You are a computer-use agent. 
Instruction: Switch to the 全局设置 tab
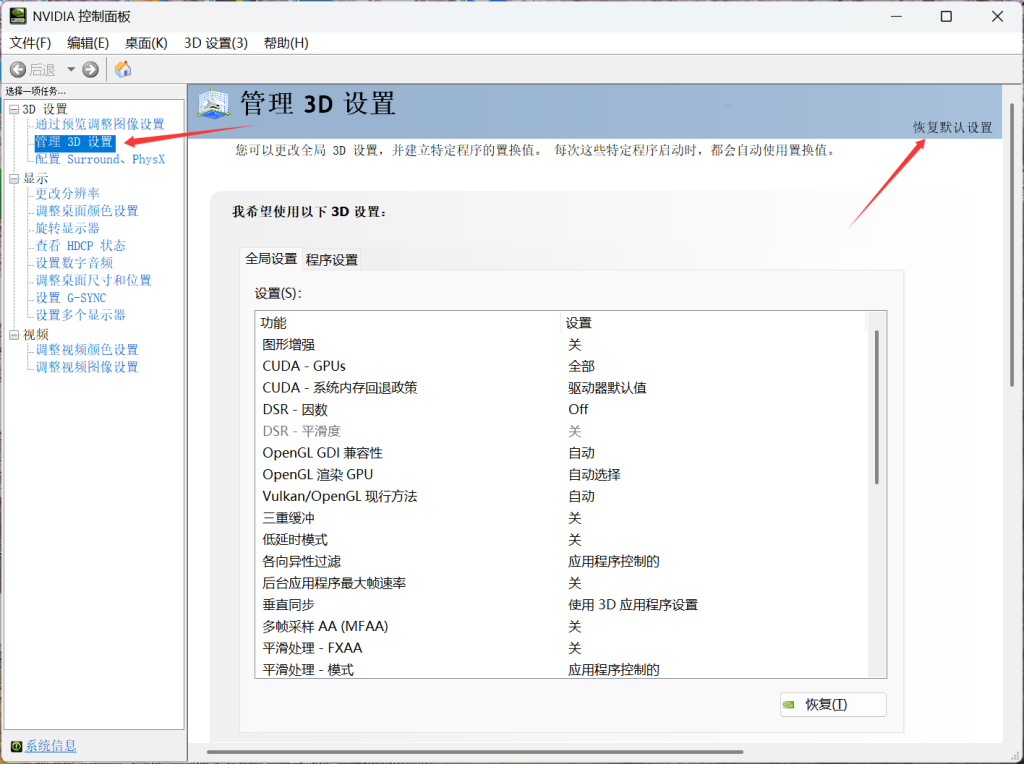271,259
